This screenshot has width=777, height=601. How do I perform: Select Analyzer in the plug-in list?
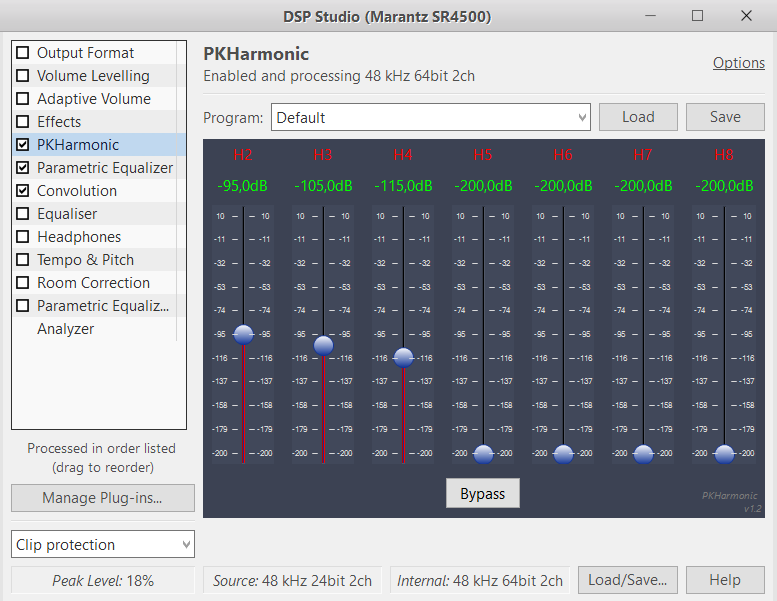(65, 329)
